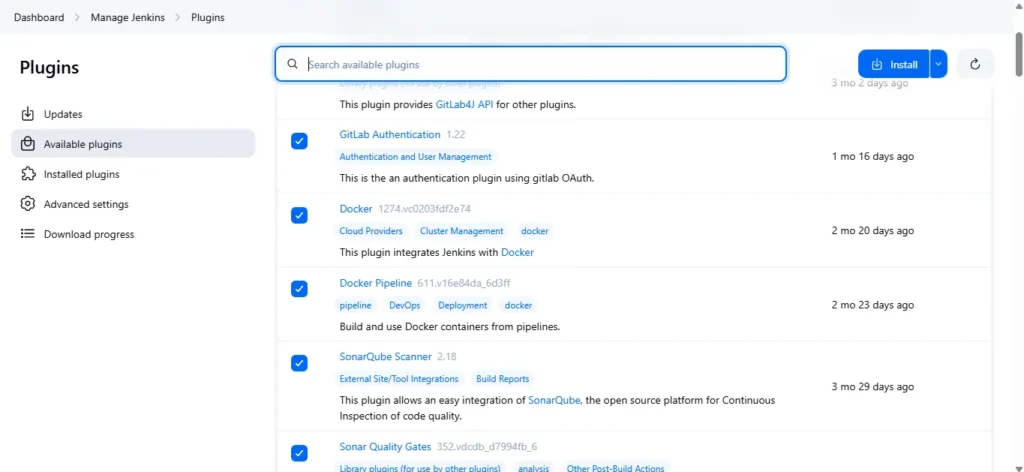Select the Build Reports category tag
Screen dimensions: 1024x472
click(503, 379)
